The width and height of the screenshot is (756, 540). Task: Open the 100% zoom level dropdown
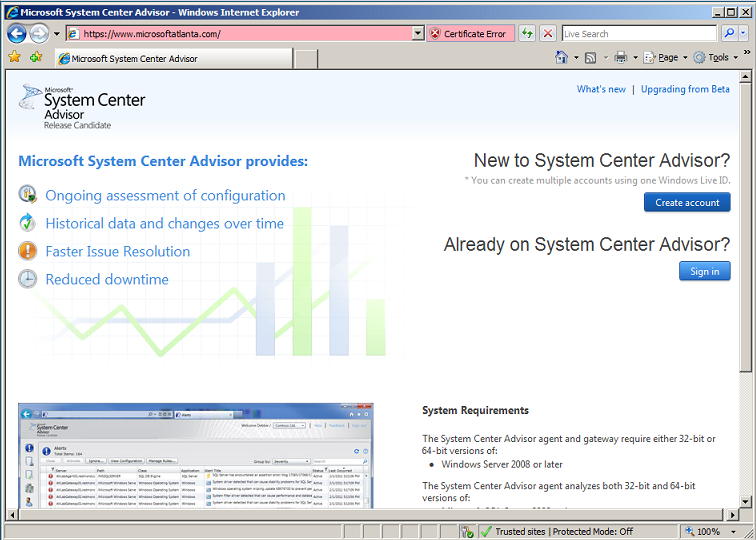point(733,532)
